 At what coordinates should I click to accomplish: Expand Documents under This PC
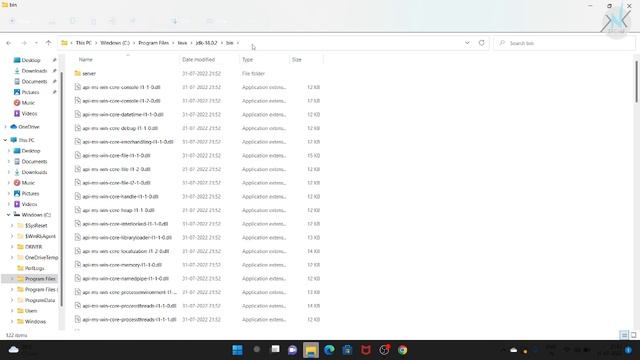tap(9, 161)
